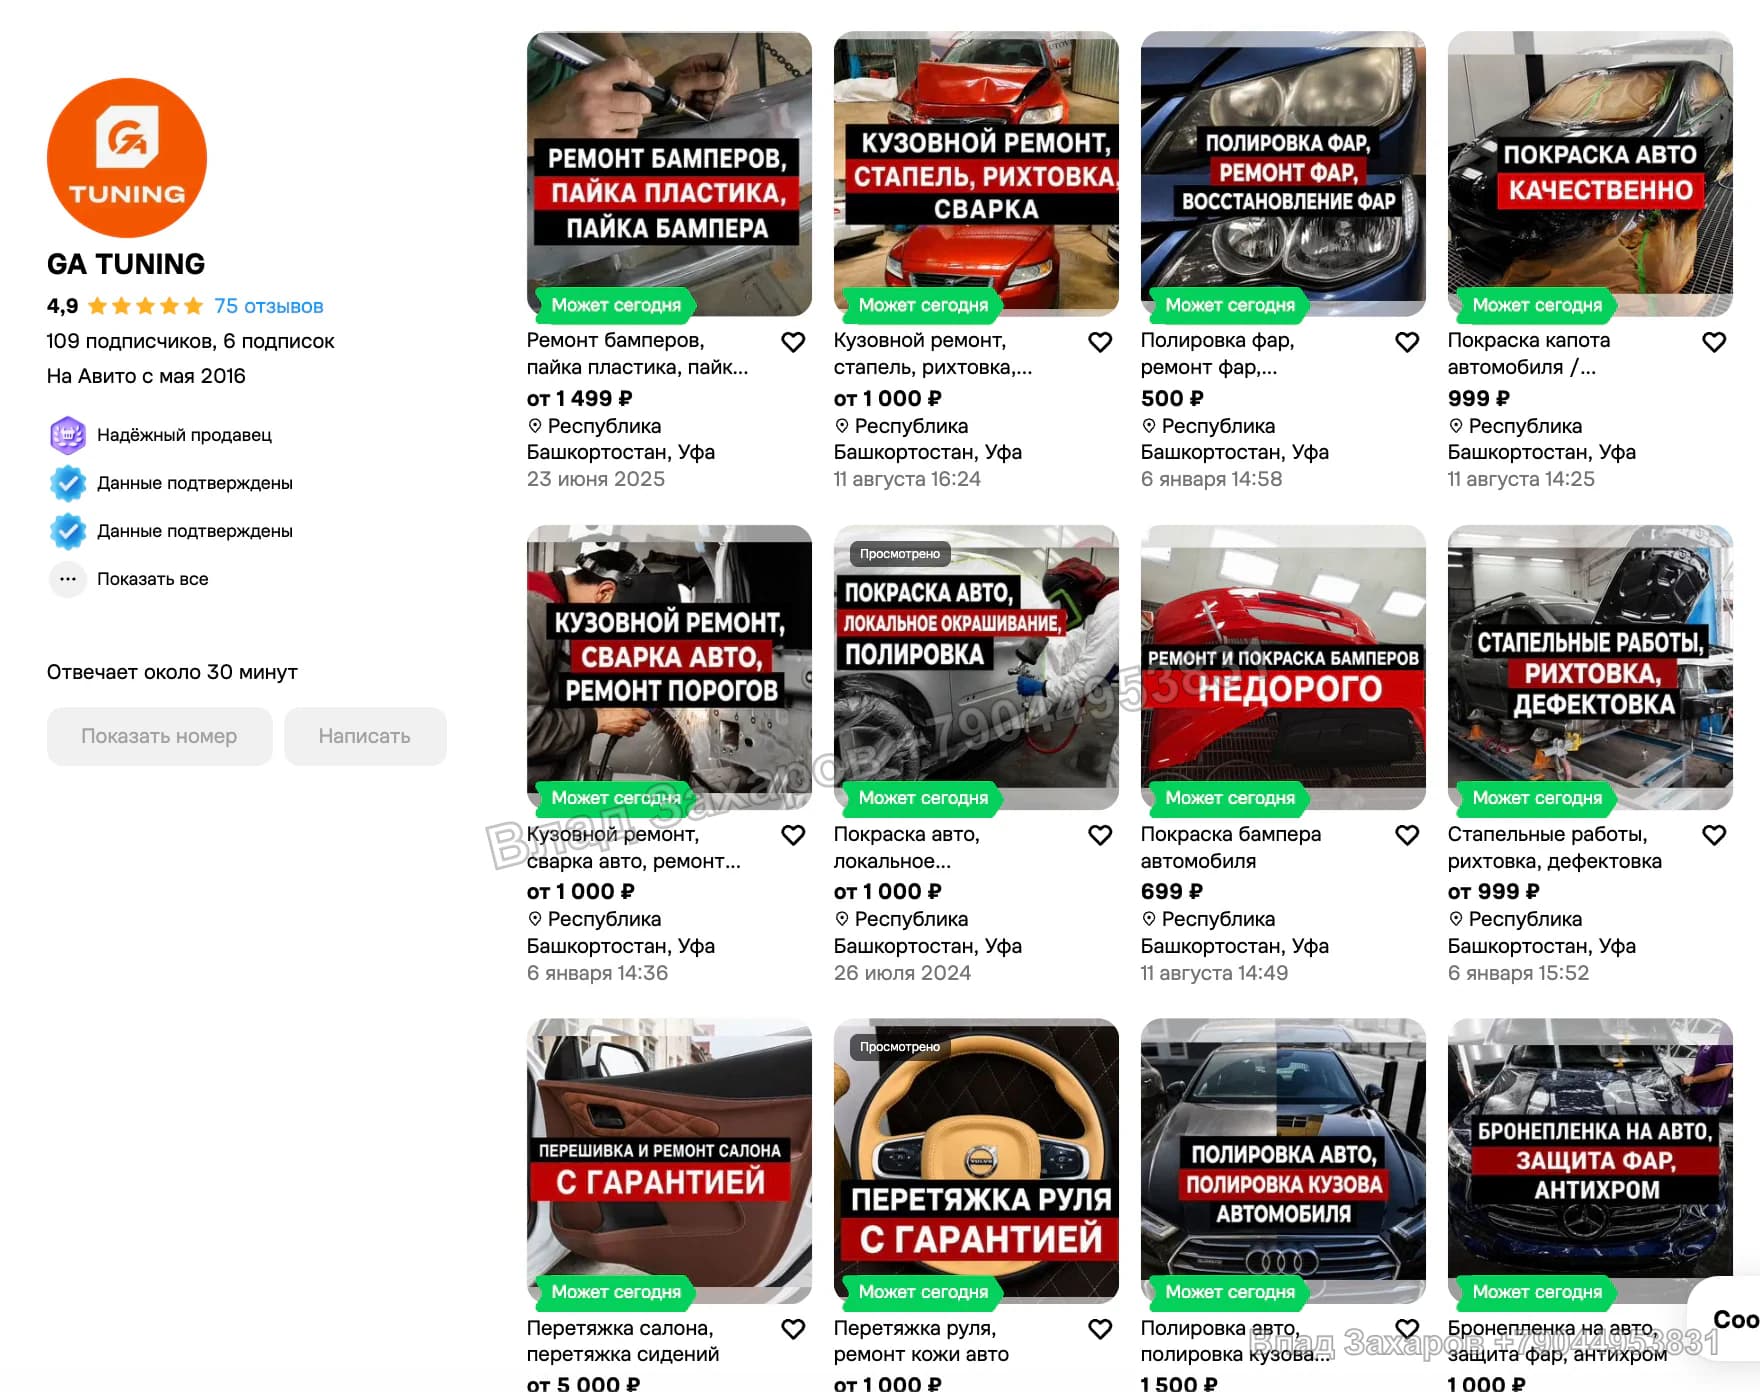Image resolution: width=1760 pixels, height=1392 pixels.
Task: Open the 'Бронепленка на авто' Mercedes thumbnail
Action: (x=1590, y=1161)
